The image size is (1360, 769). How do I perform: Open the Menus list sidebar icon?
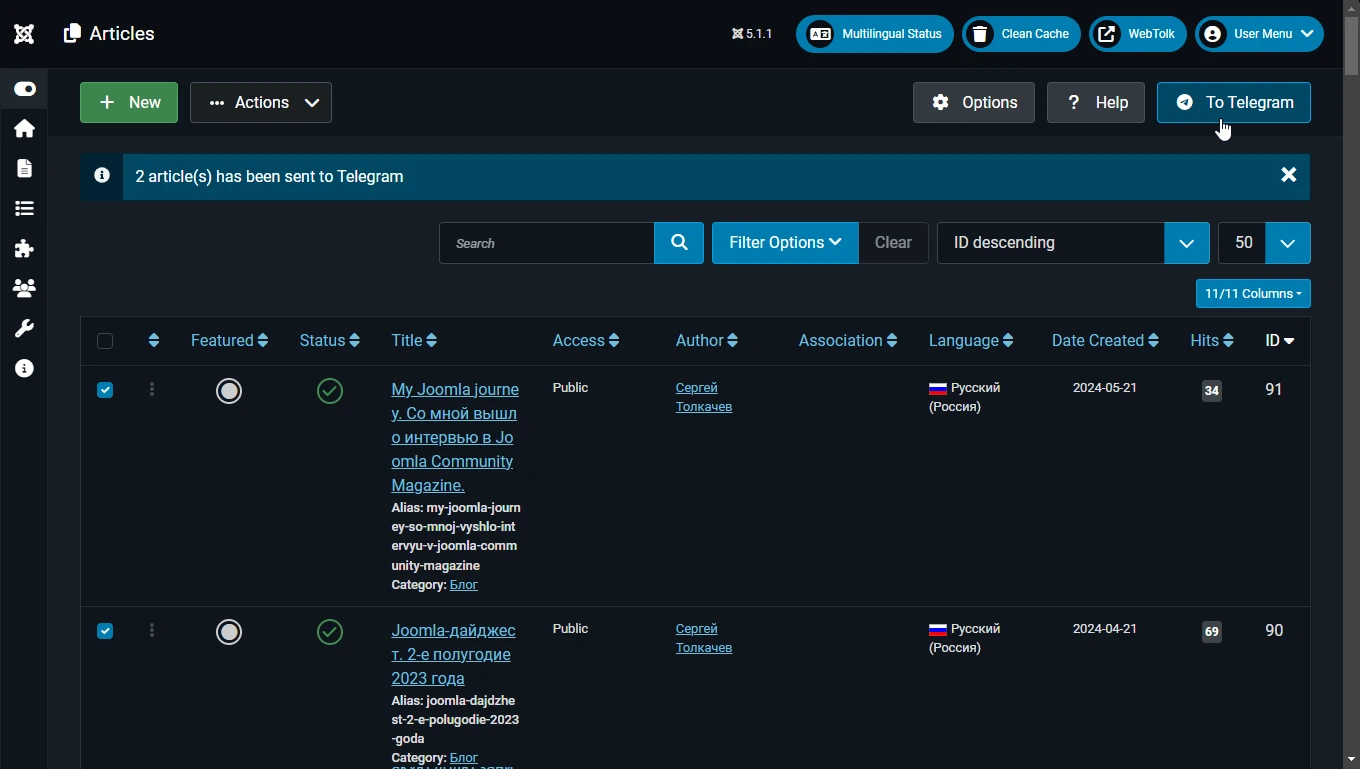24,209
